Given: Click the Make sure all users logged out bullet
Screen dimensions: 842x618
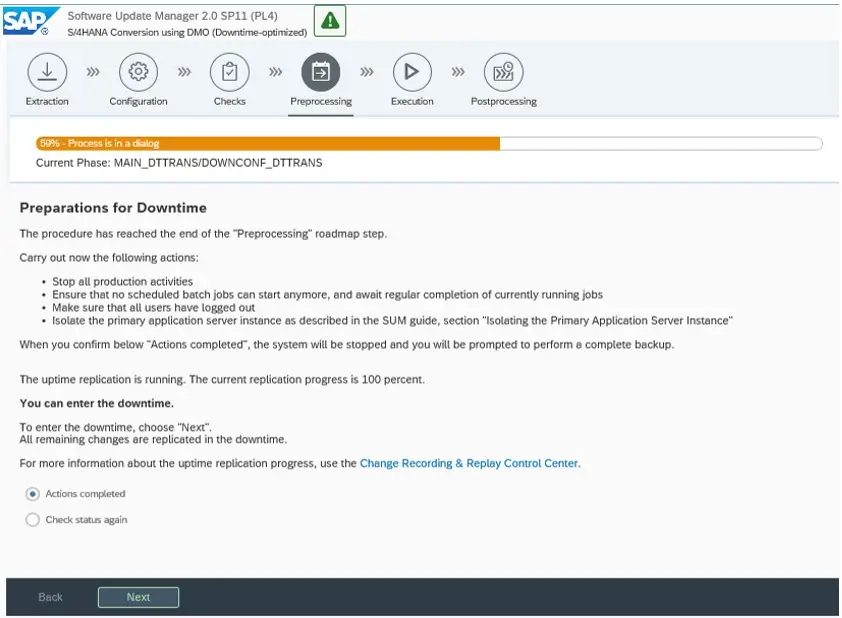Looking at the screenshot, I should [x=154, y=308].
